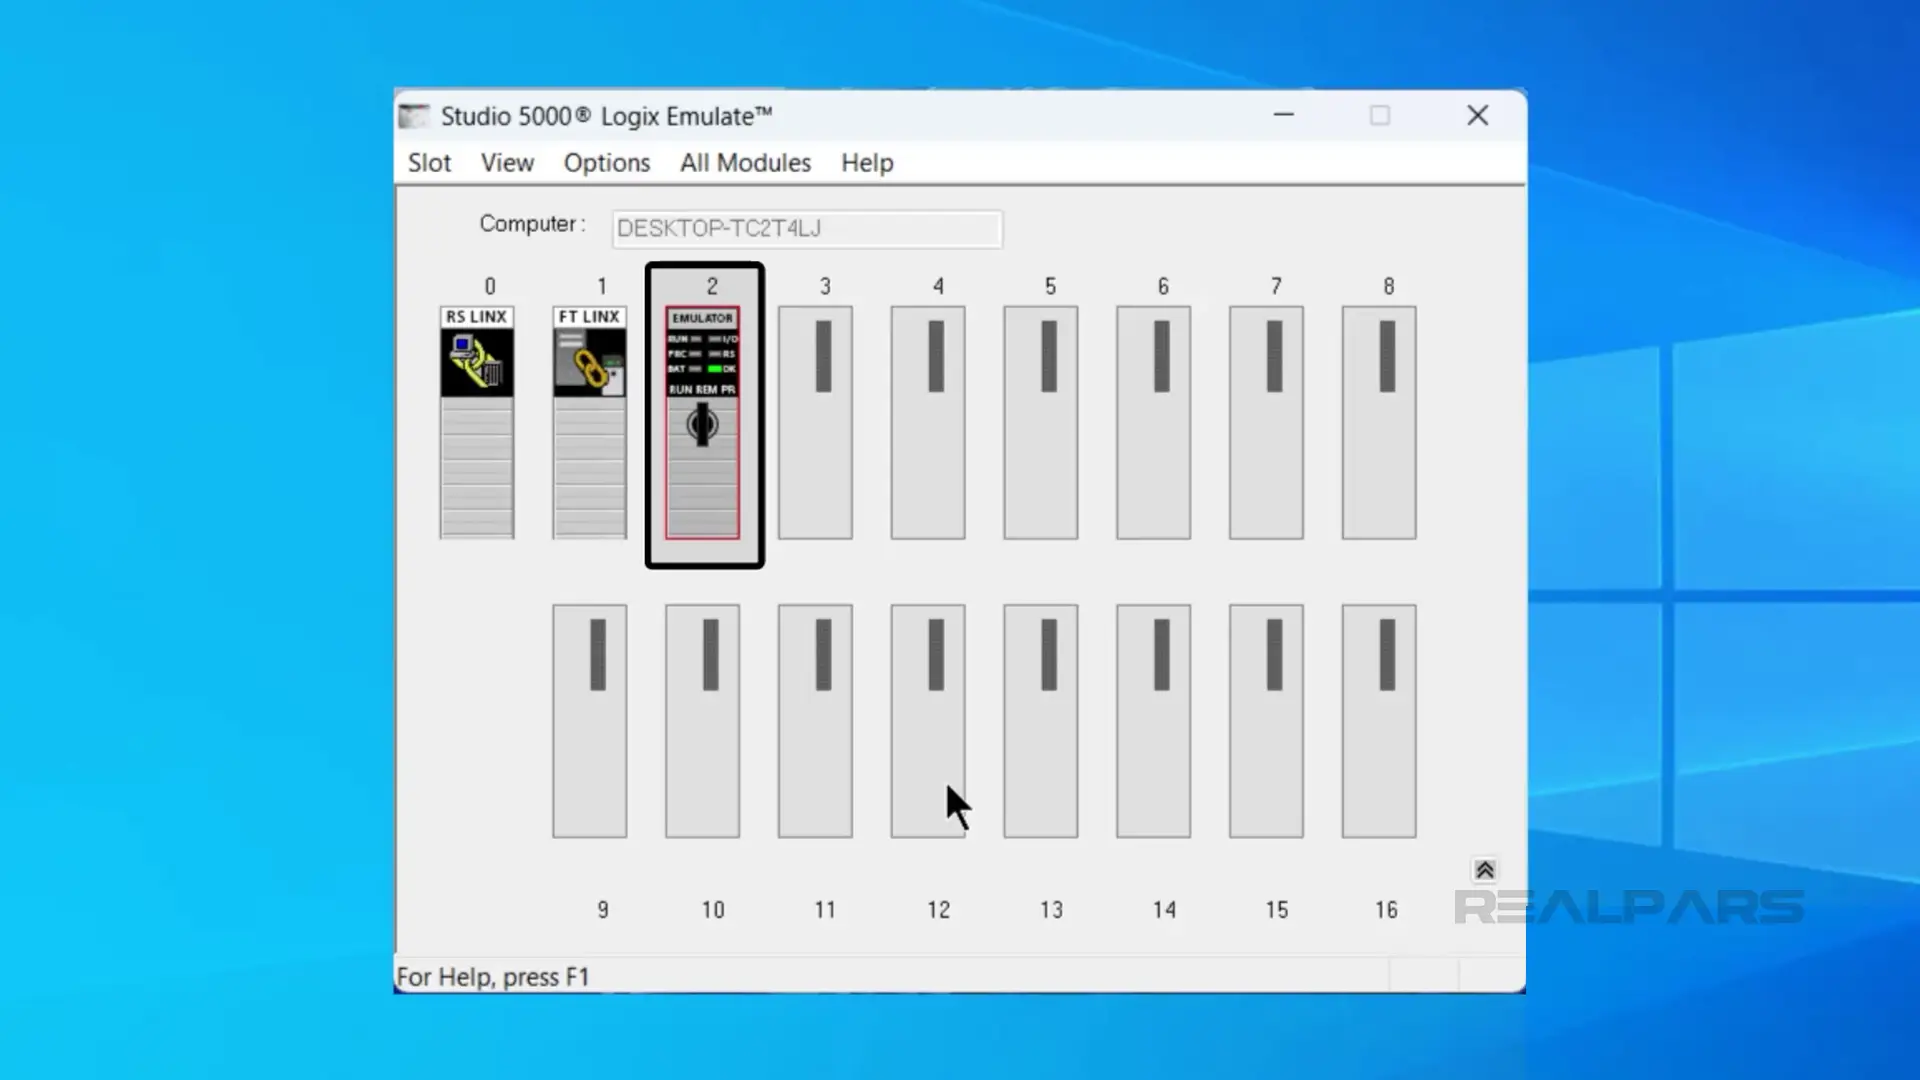Click the status bar Help prompt text

coord(491,976)
